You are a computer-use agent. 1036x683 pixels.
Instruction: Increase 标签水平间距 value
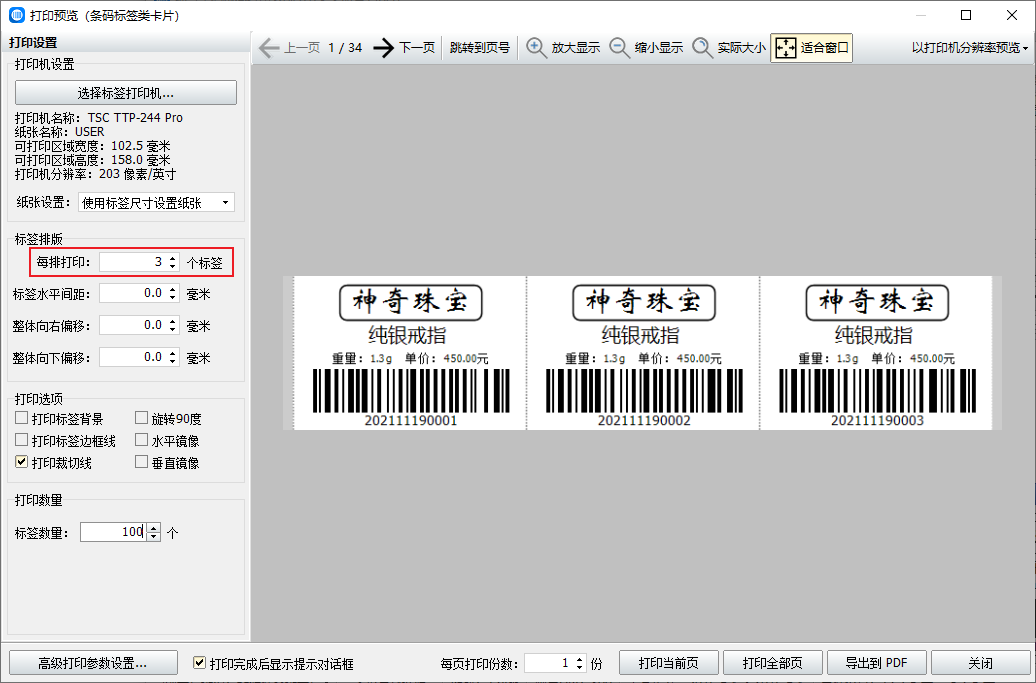point(172,289)
